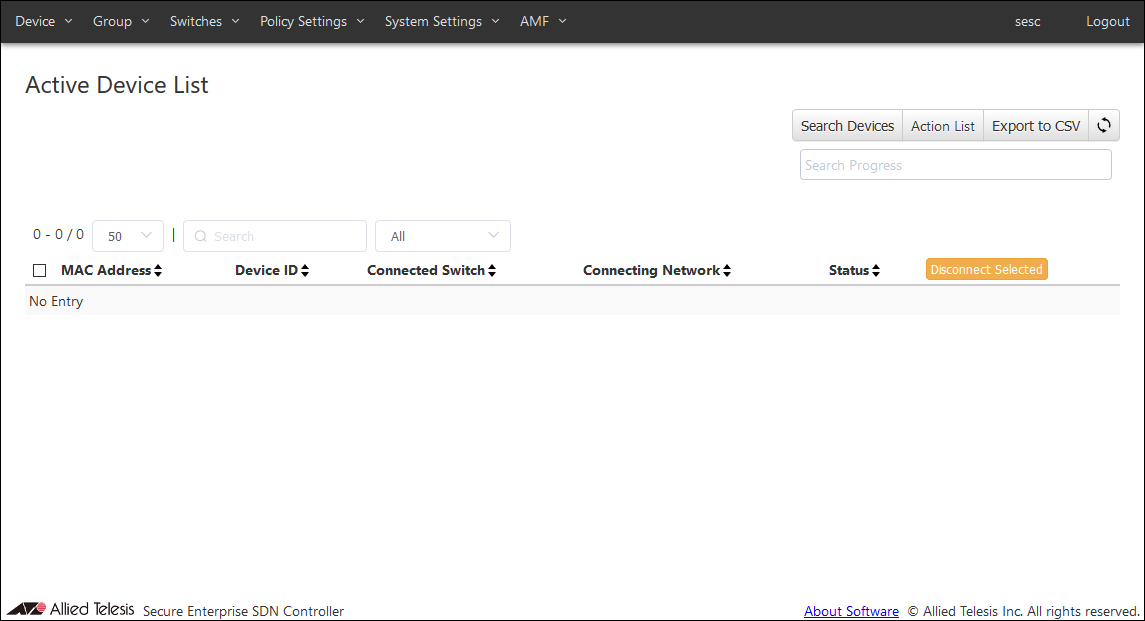Sort by MAC Address column arrows
Image resolution: width=1145 pixels, height=621 pixels.
pyautogui.click(x=158, y=271)
